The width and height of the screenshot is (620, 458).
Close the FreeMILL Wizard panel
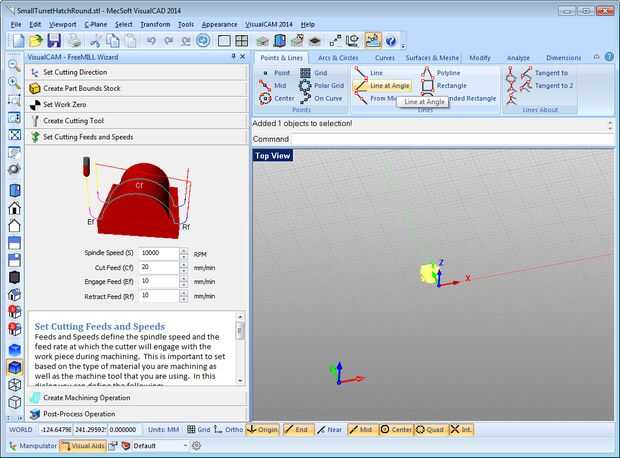click(243, 57)
